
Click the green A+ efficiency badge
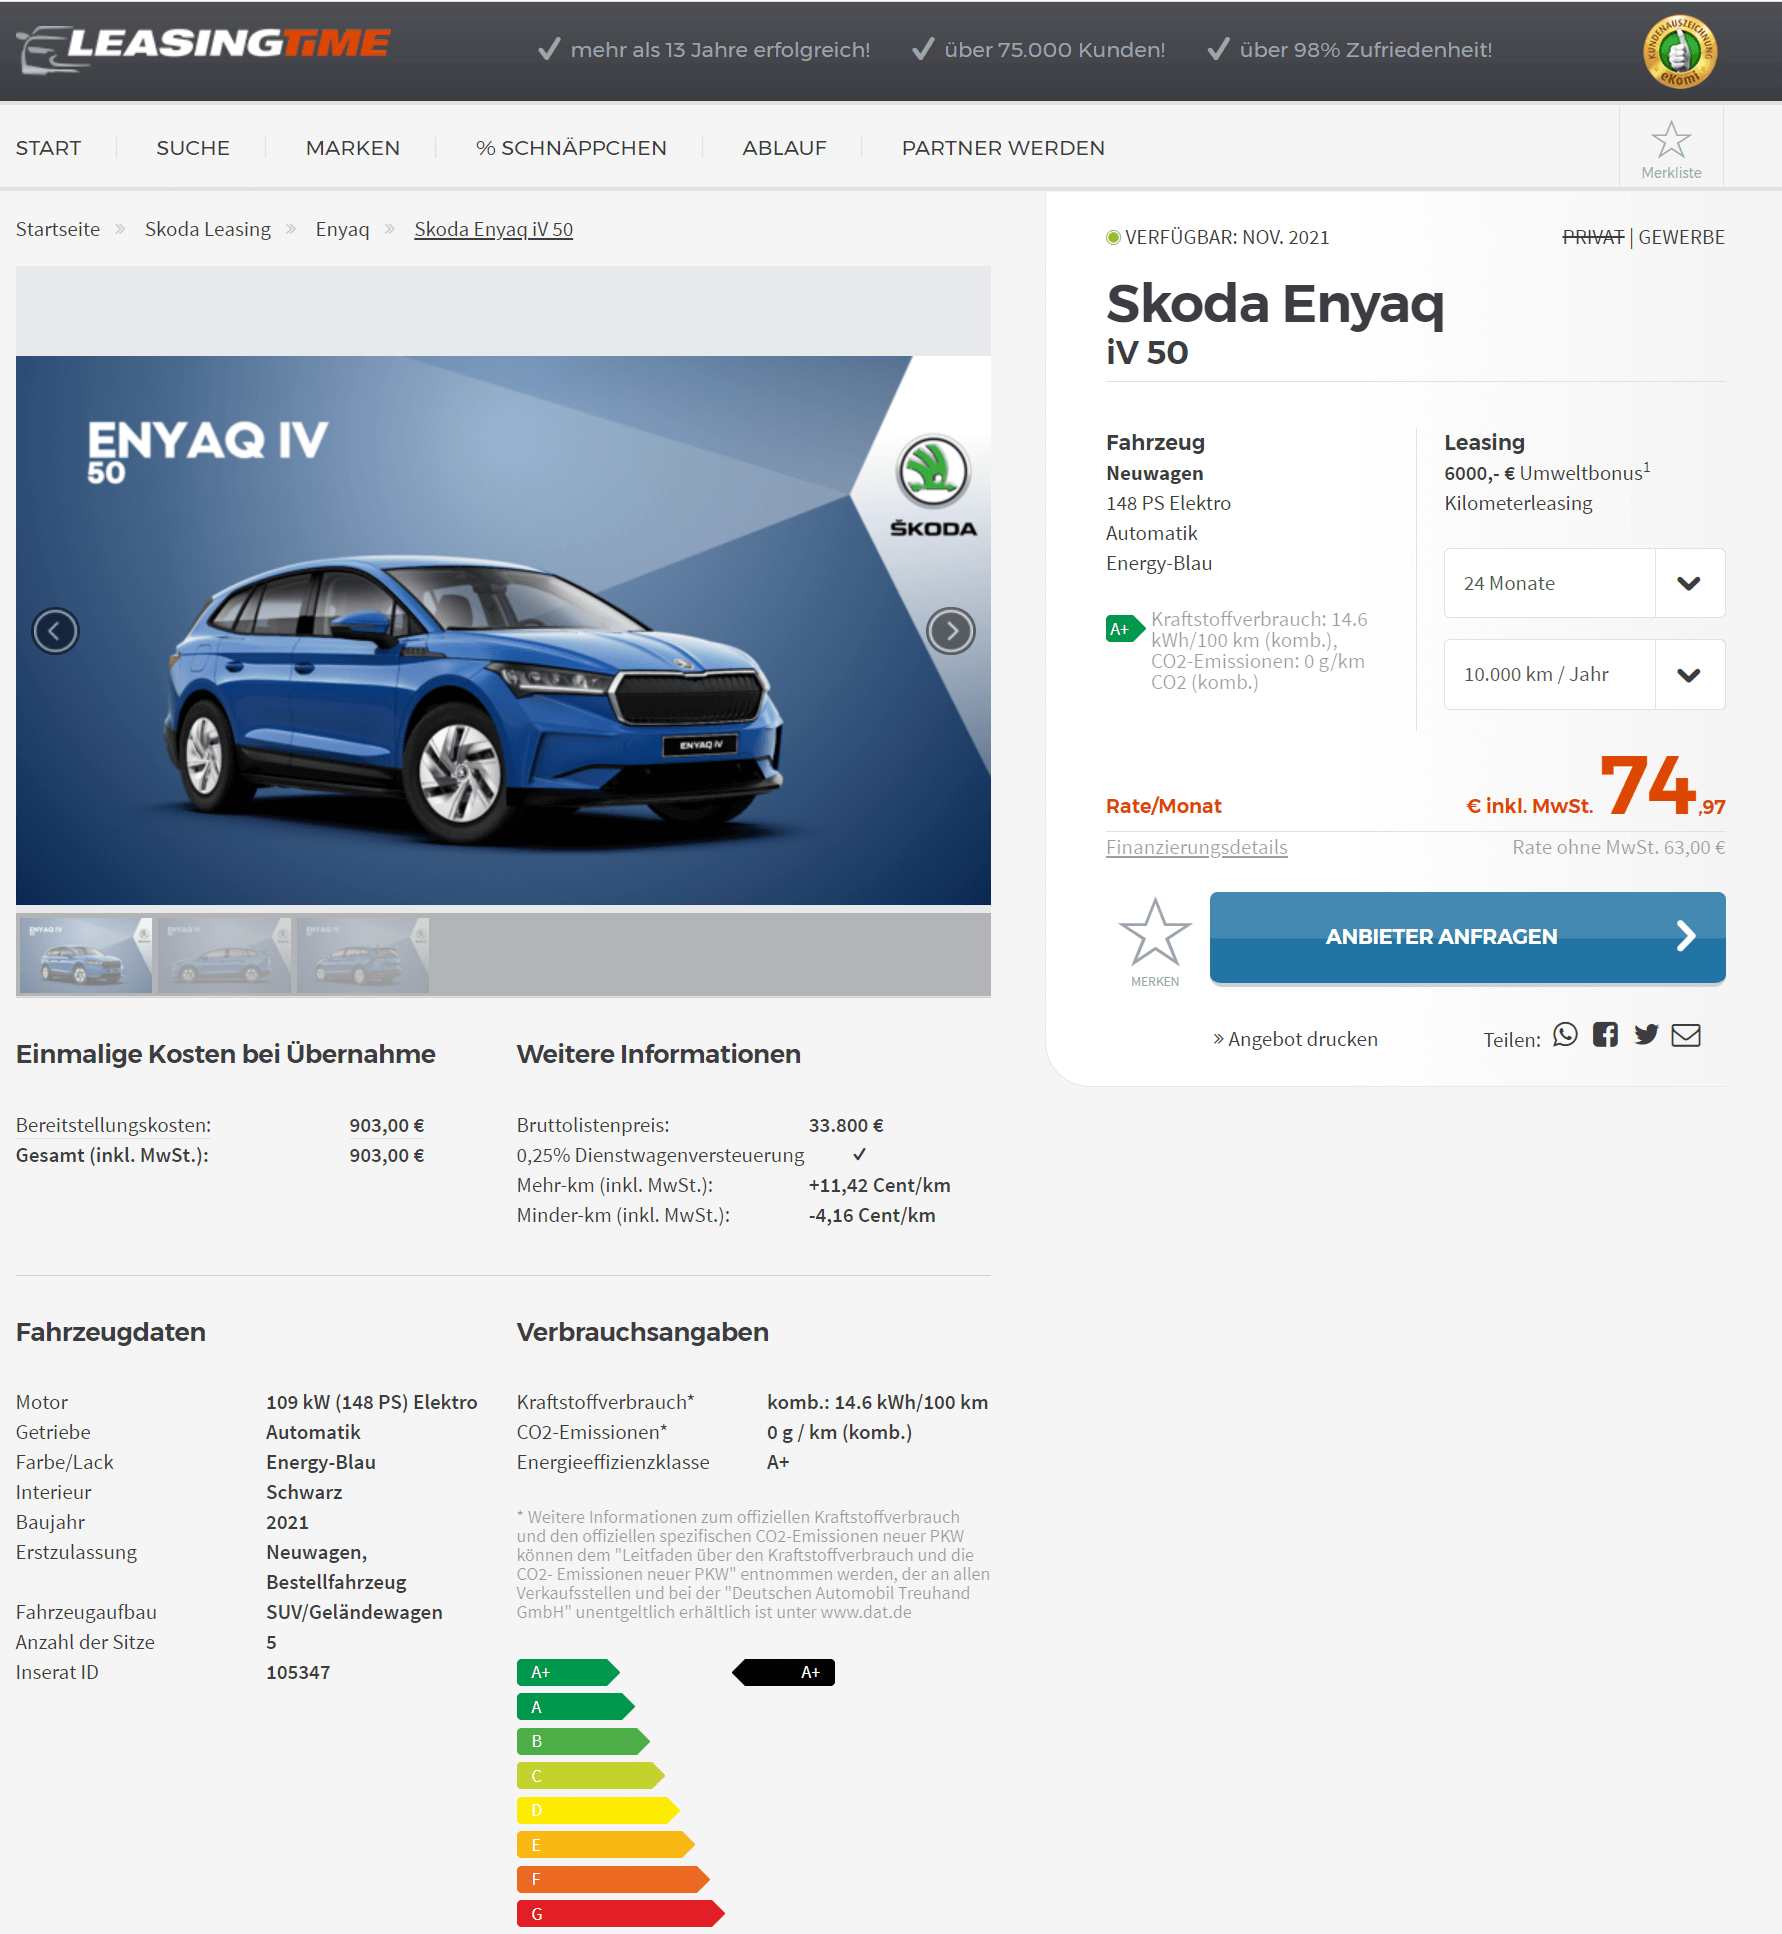coord(1125,629)
